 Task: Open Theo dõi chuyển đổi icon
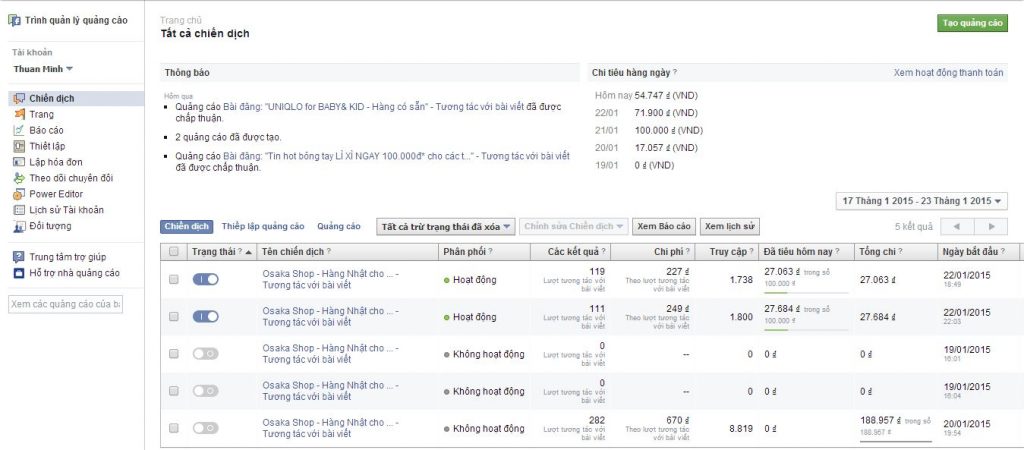tap(19, 178)
